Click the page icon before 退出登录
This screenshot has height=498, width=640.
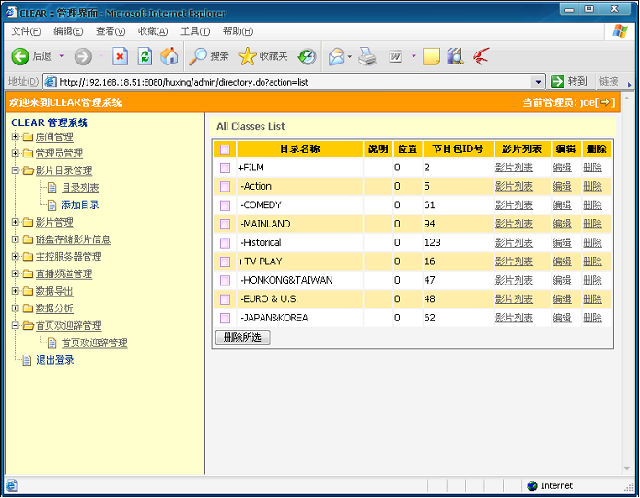(27, 360)
